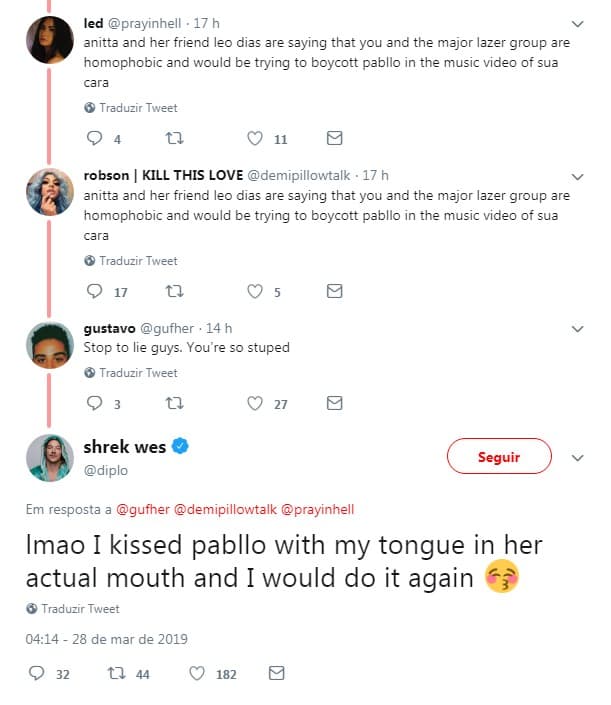Retweet the tweet by led @prayinhell

point(174,138)
